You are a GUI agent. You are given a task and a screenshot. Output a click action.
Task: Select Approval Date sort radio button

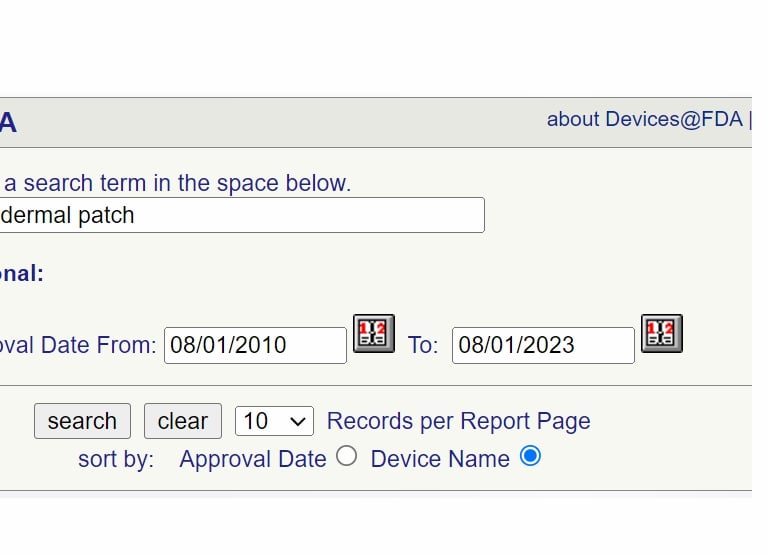pyautogui.click(x=346, y=456)
